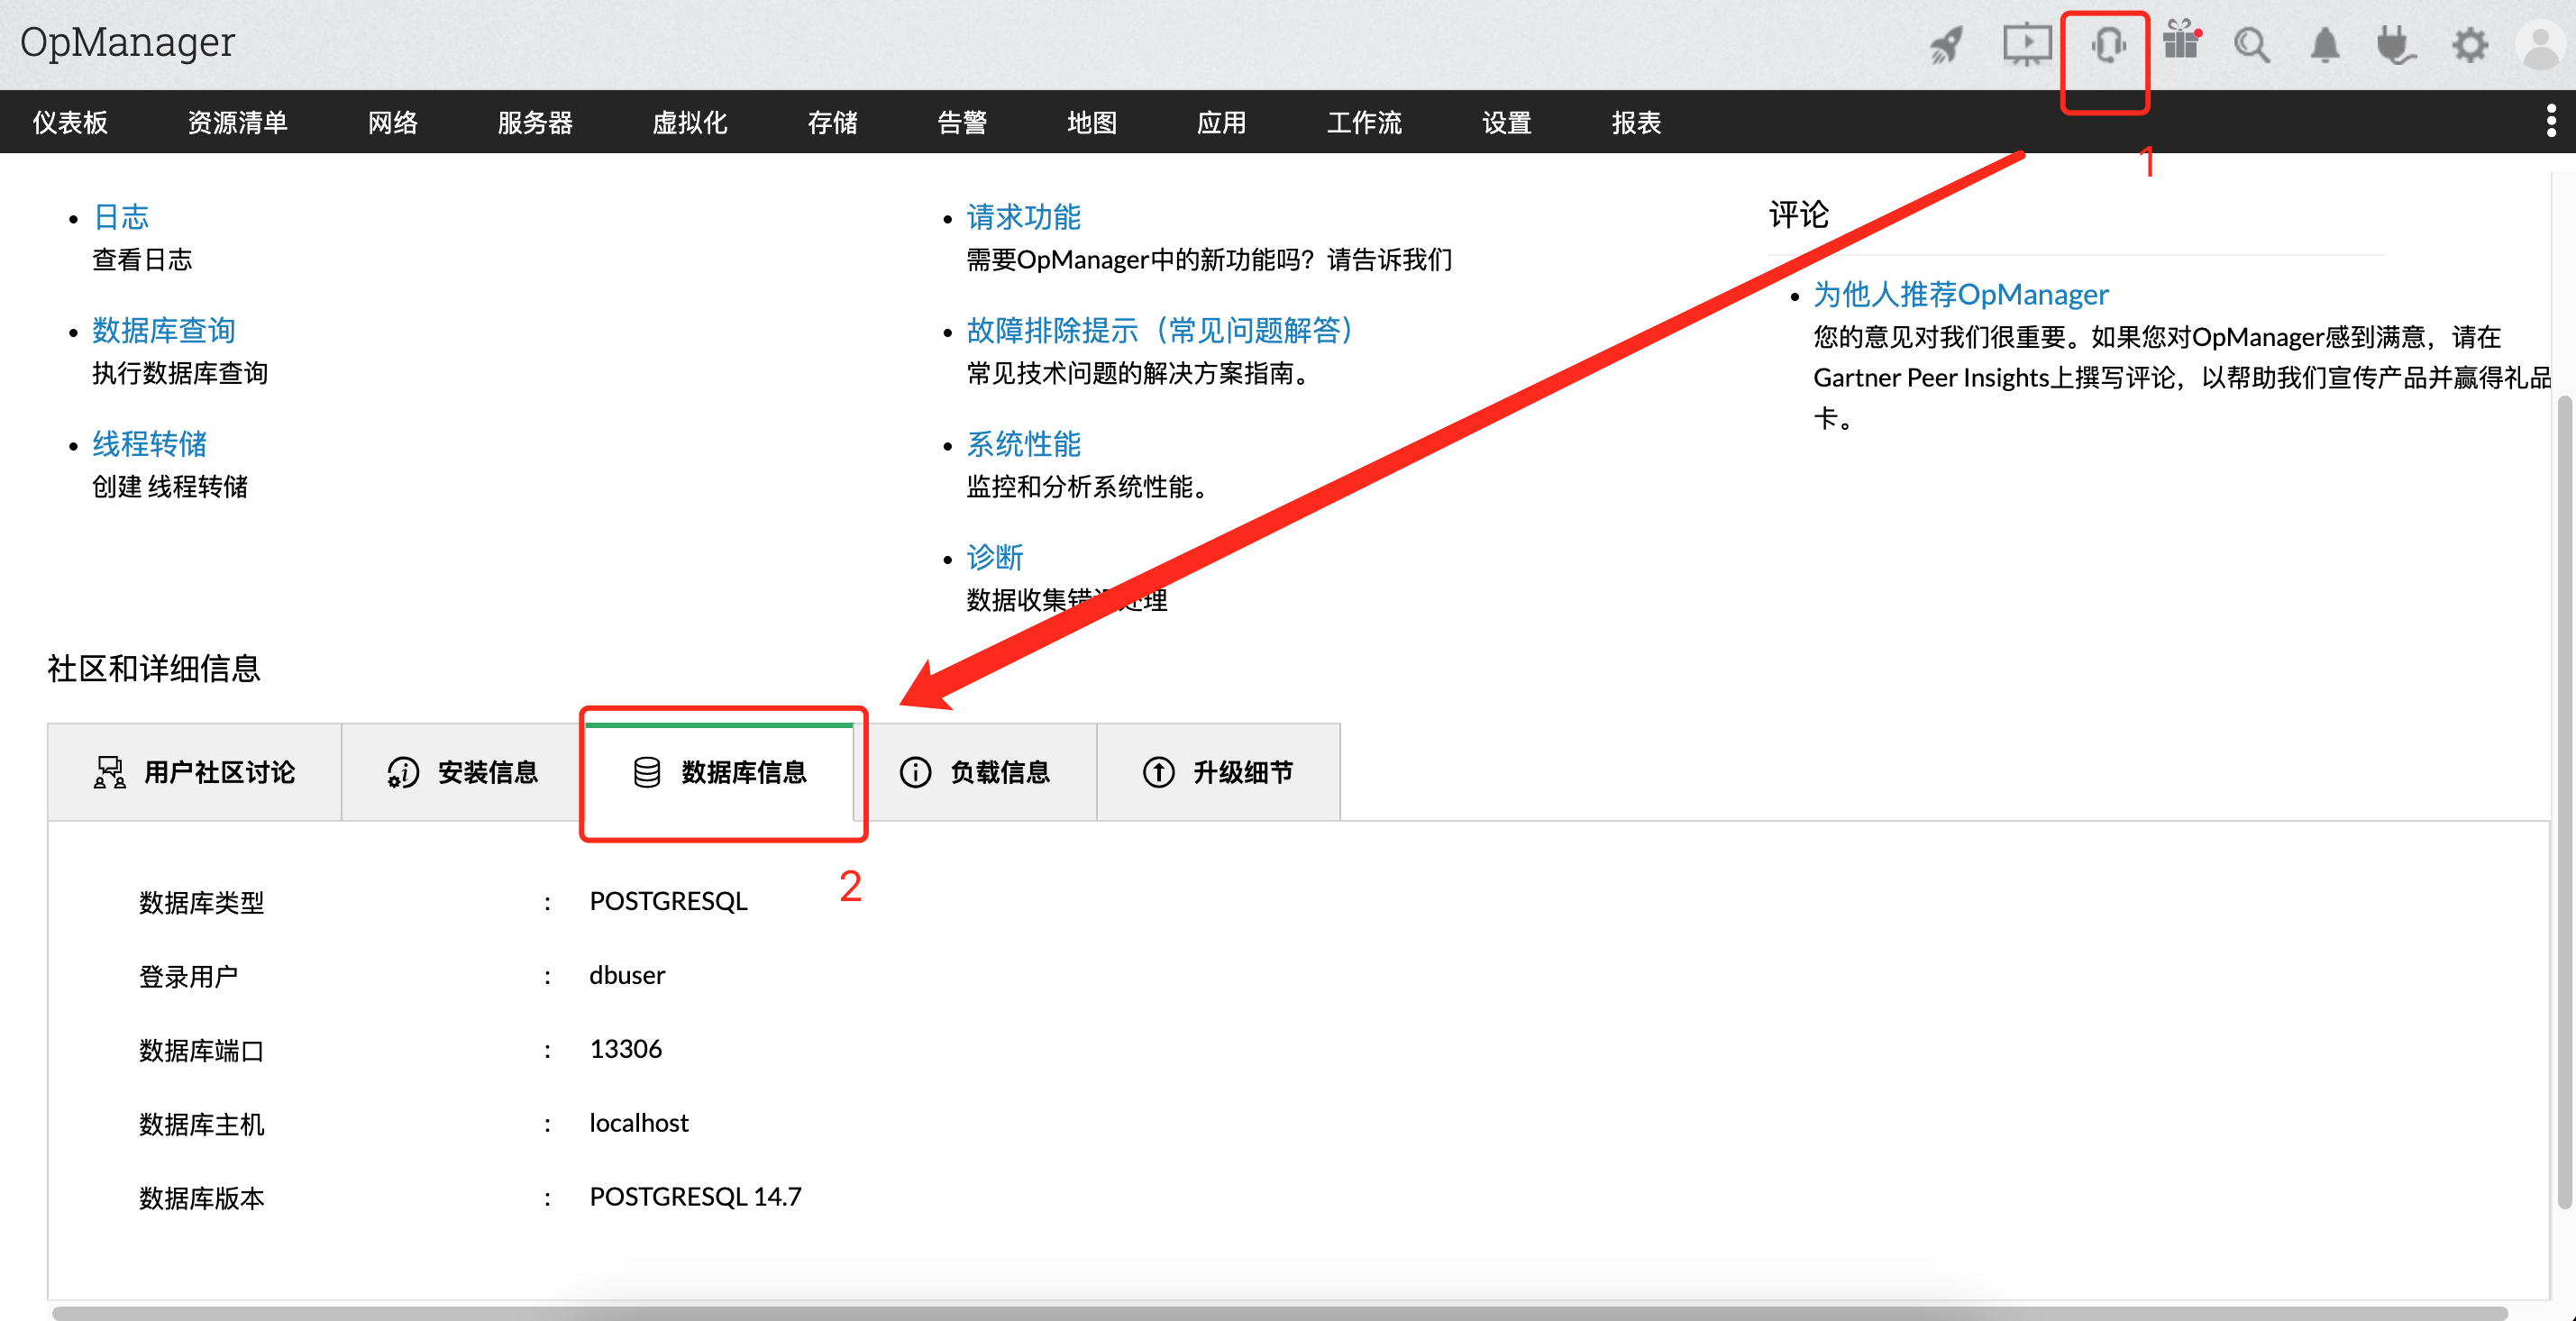Image resolution: width=2576 pixels, height=1321 pixels.
Task: Open the 告警 menu
Action: pyautogui.click(x=963, y=122)
